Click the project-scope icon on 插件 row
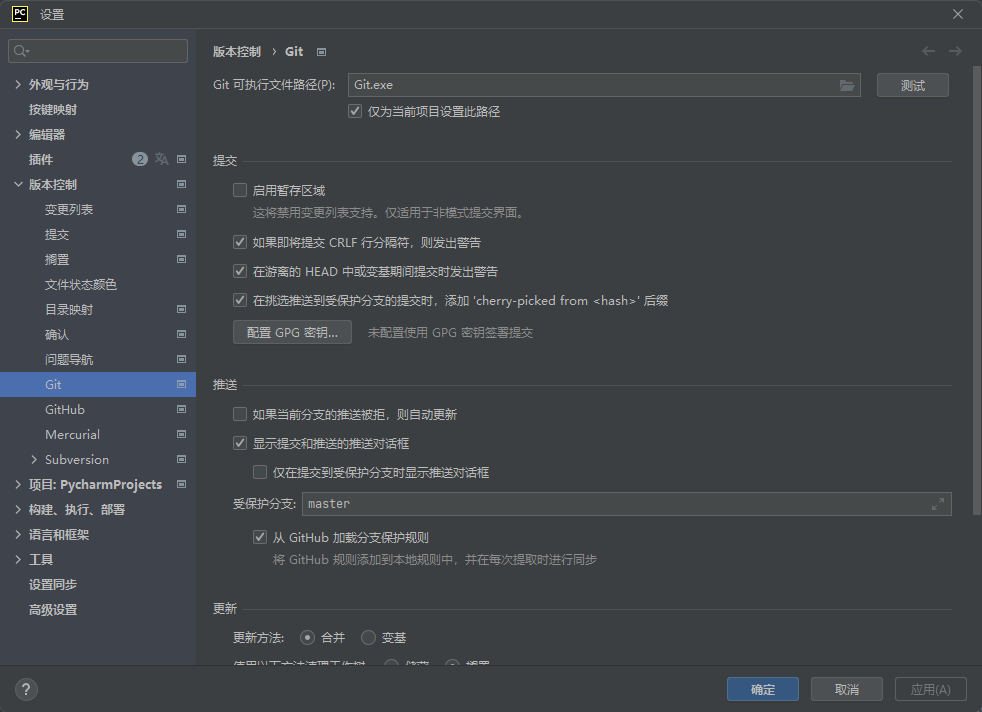The height and width of the screenshot is (712, 982). [x=182, y=159]
